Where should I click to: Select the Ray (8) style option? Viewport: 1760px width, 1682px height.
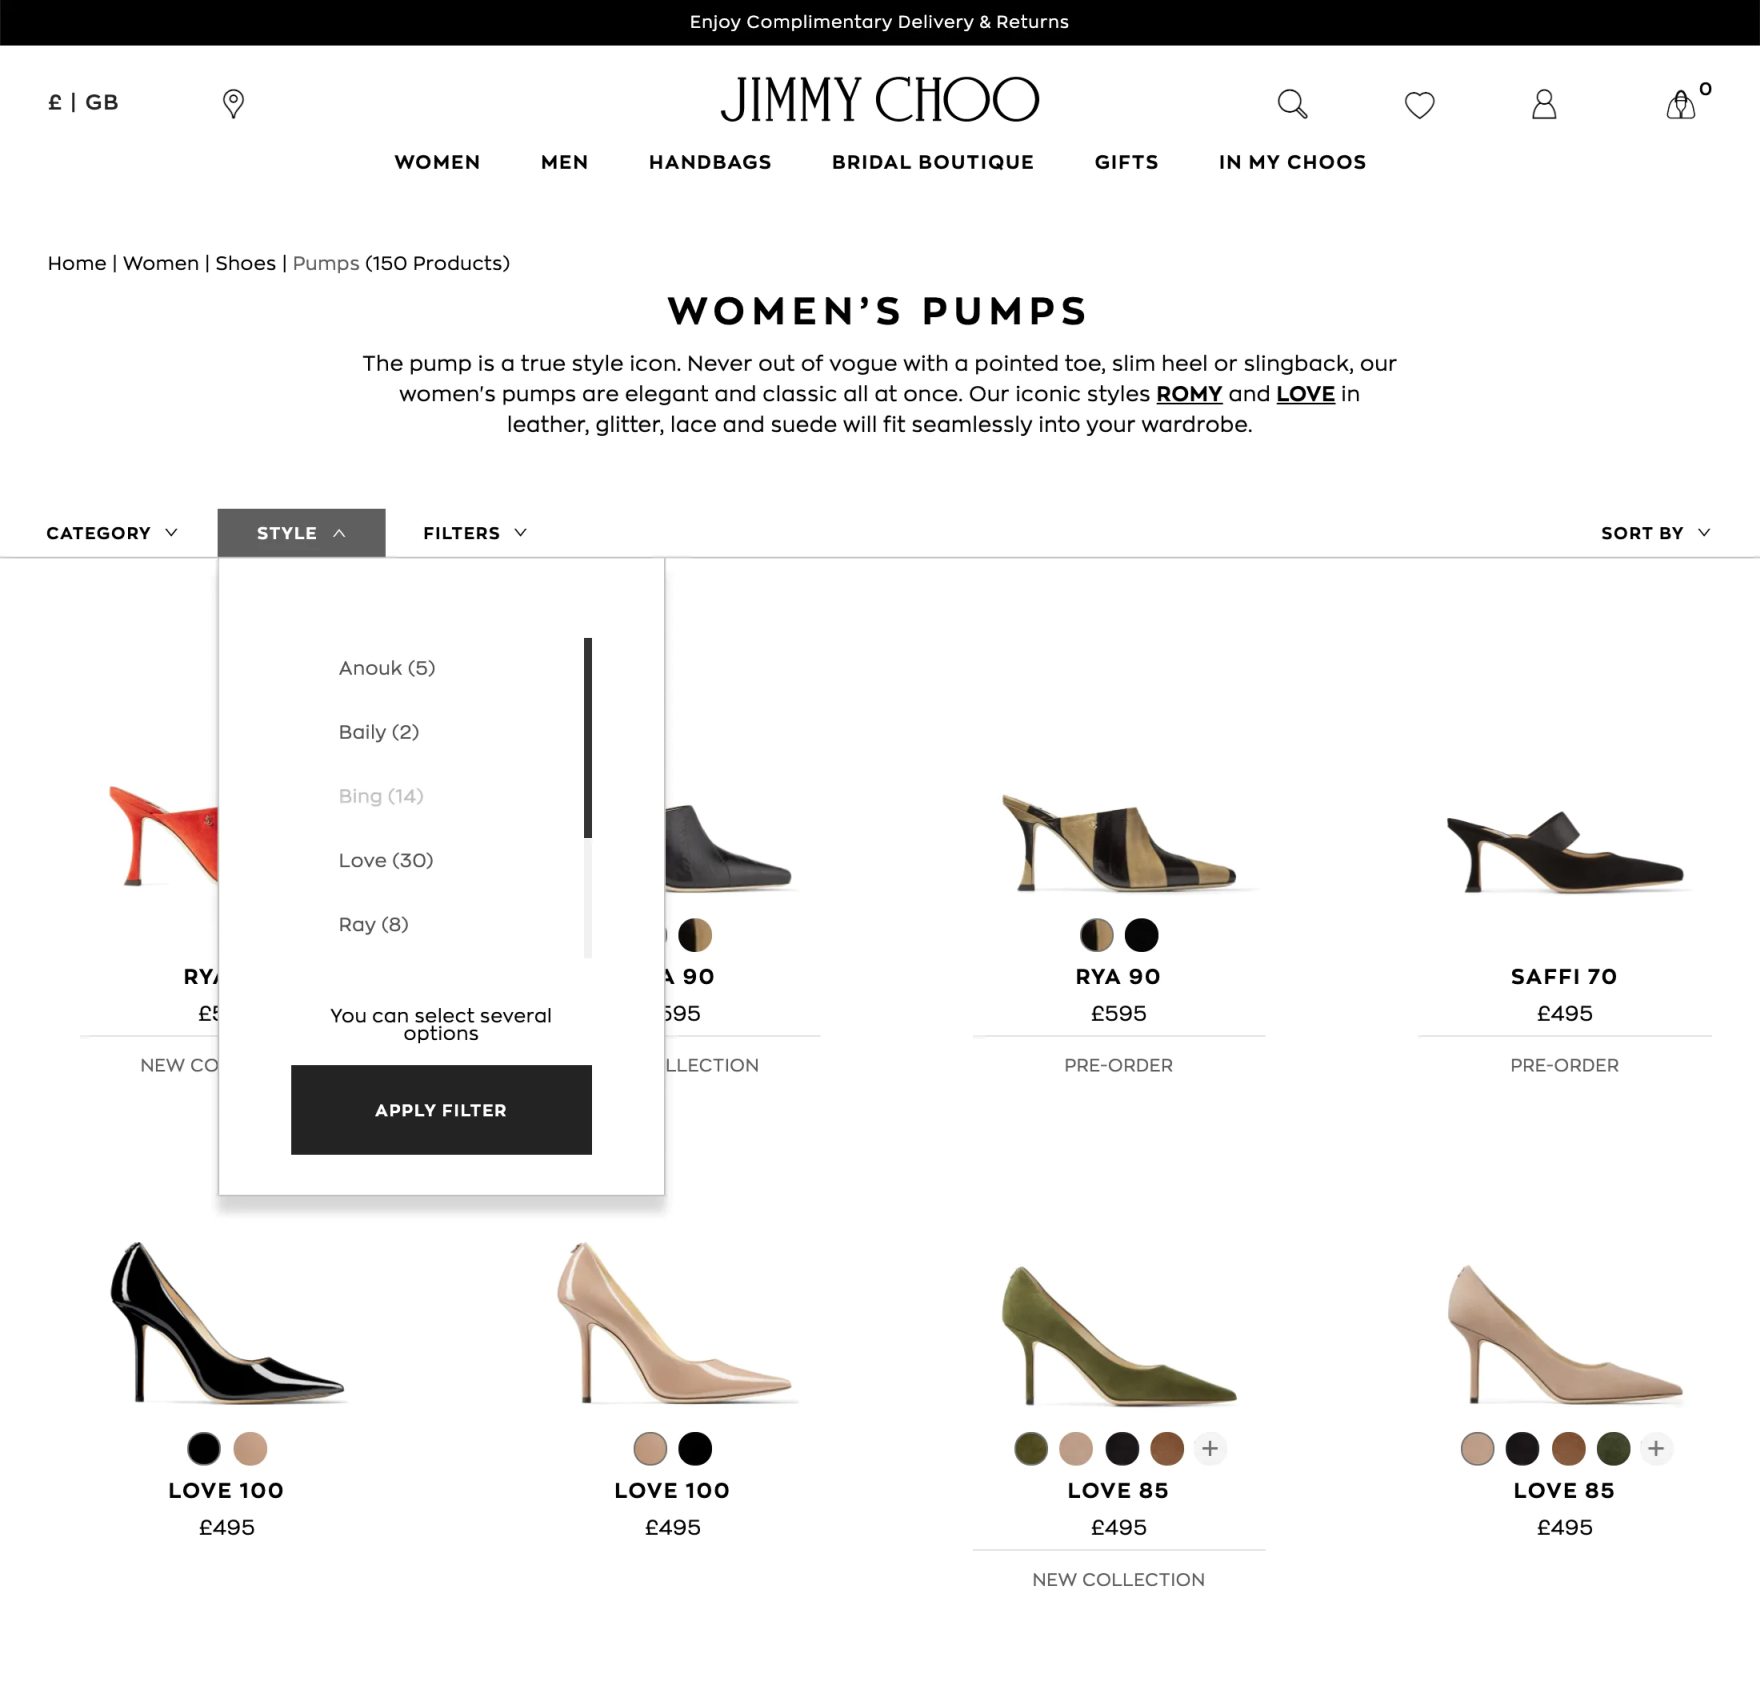pyautogui.click(x=373, y=924)
